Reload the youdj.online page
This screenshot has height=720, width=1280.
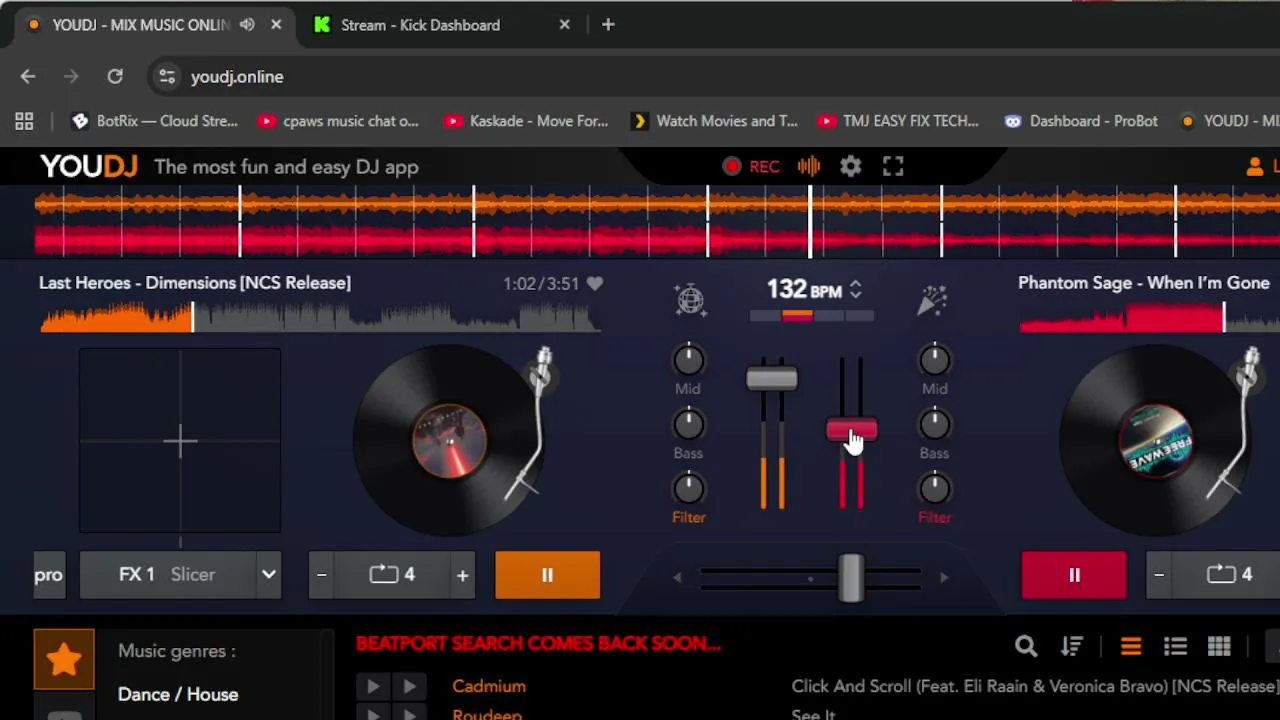[x=115, y=76]
